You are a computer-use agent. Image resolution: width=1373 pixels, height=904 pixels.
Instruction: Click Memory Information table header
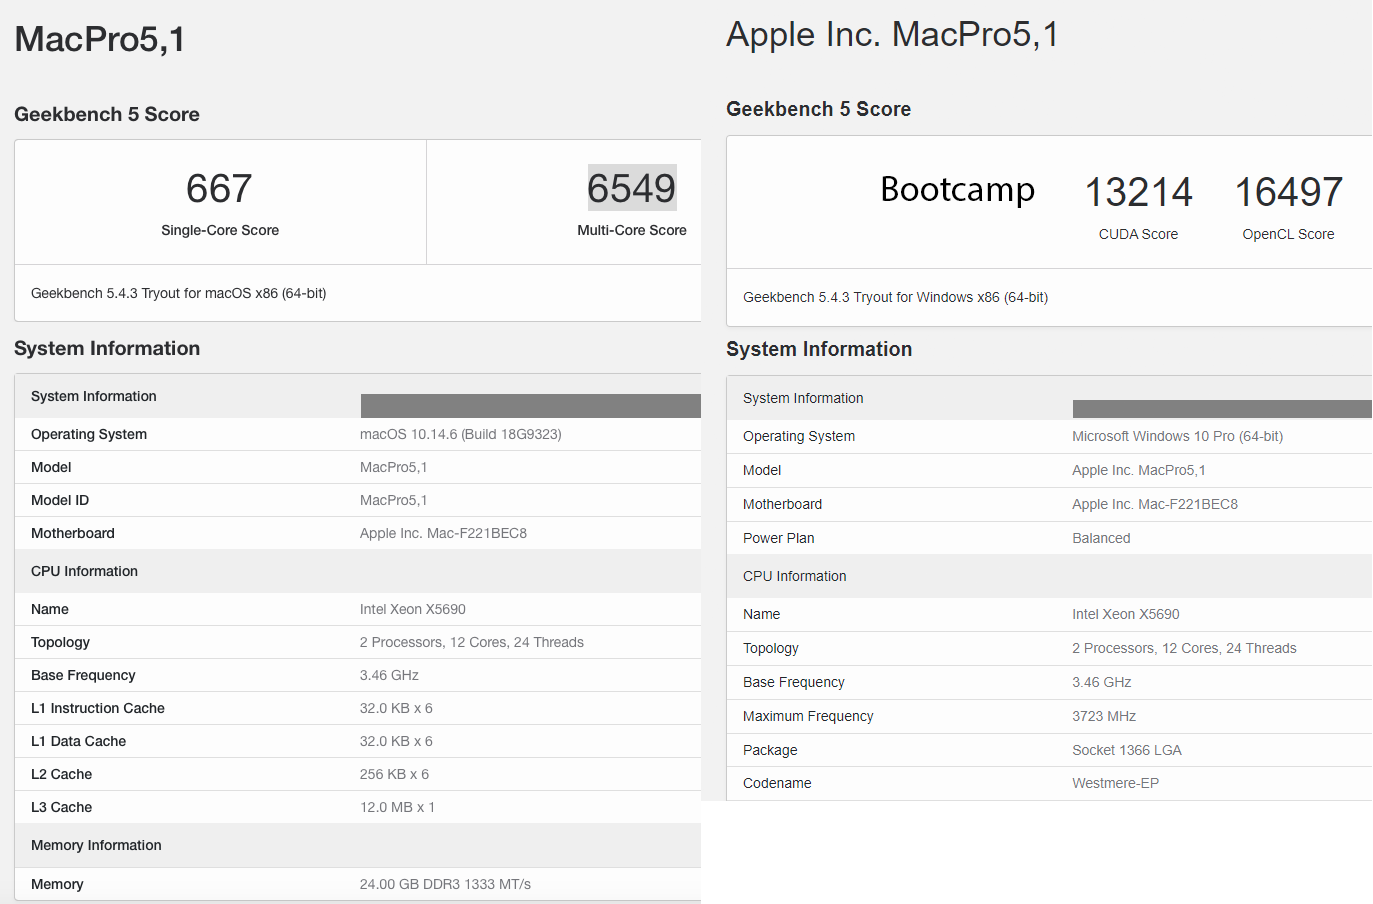[96, 845]
